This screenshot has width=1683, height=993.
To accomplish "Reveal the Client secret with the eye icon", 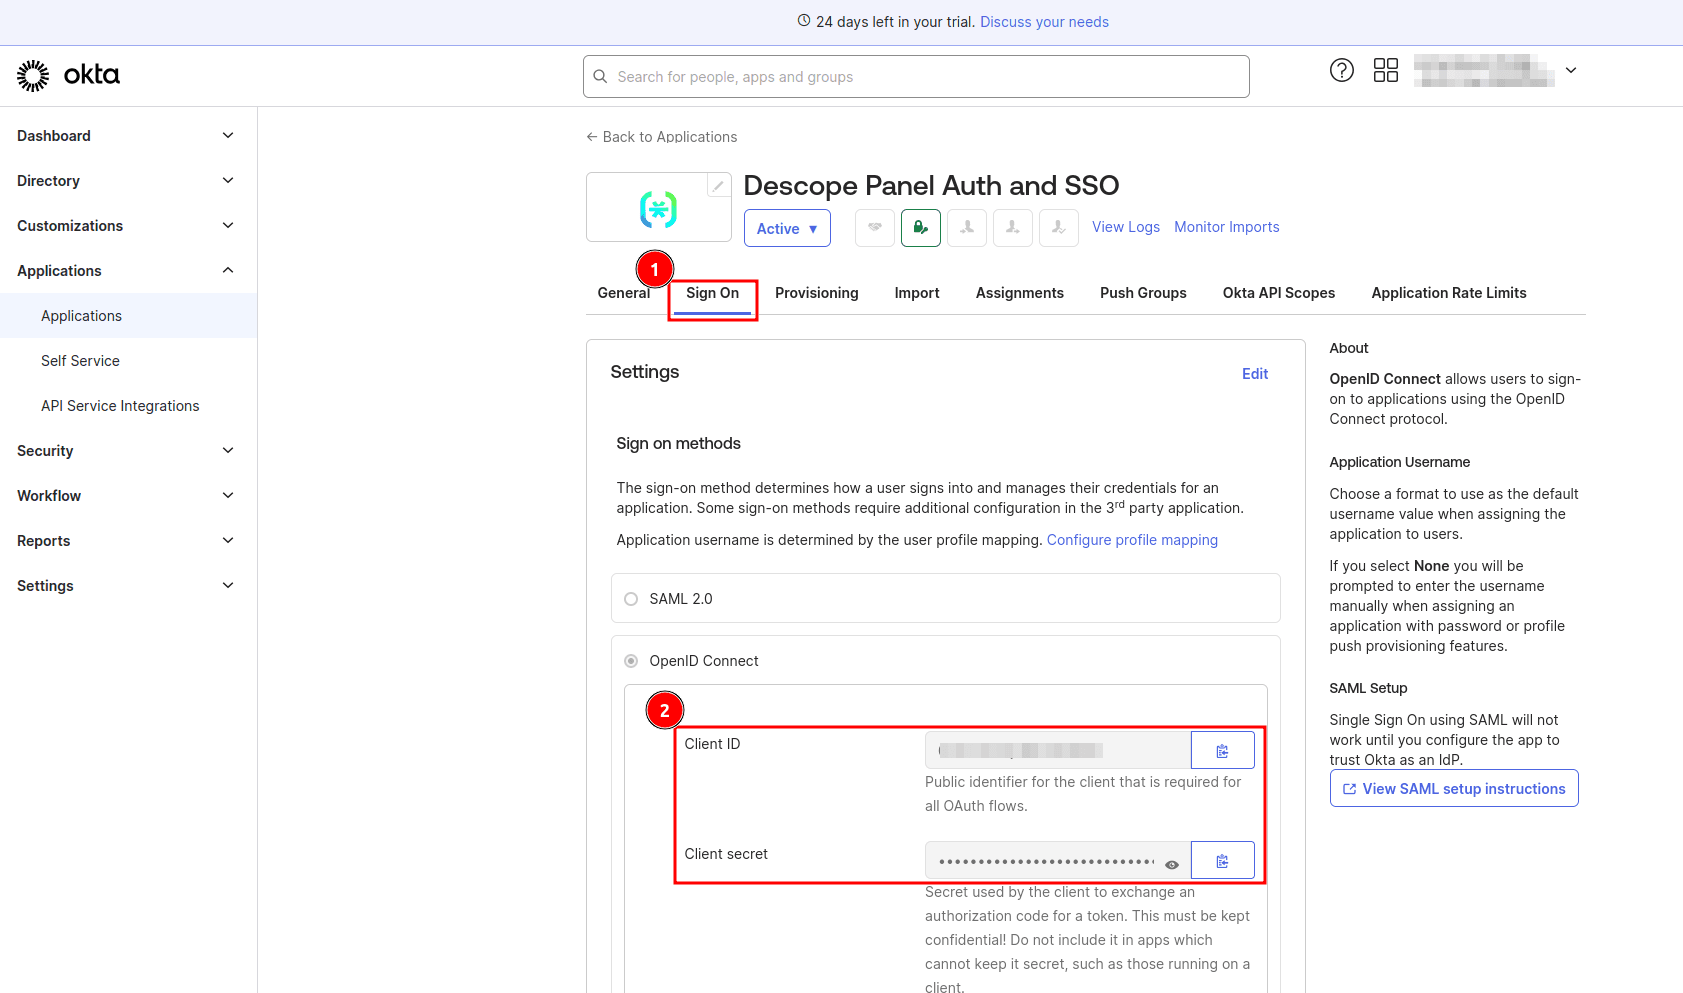I will tap(1171, 863).
